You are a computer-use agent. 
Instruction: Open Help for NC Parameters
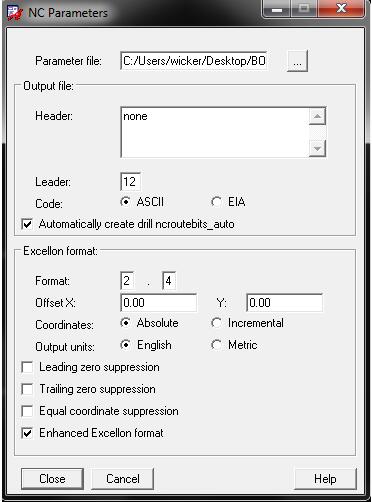325,479
